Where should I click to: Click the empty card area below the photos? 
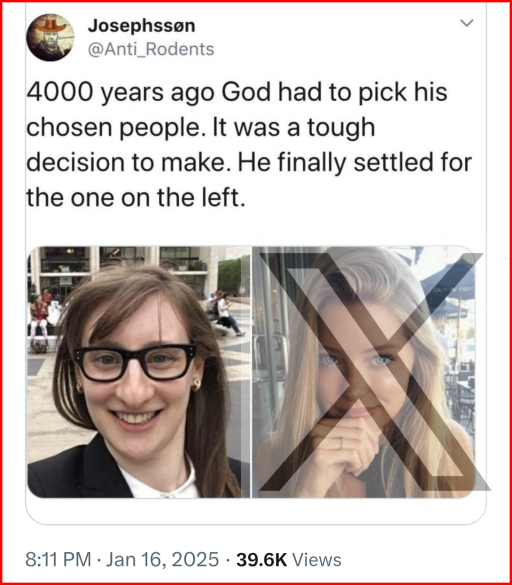(256, 510)
